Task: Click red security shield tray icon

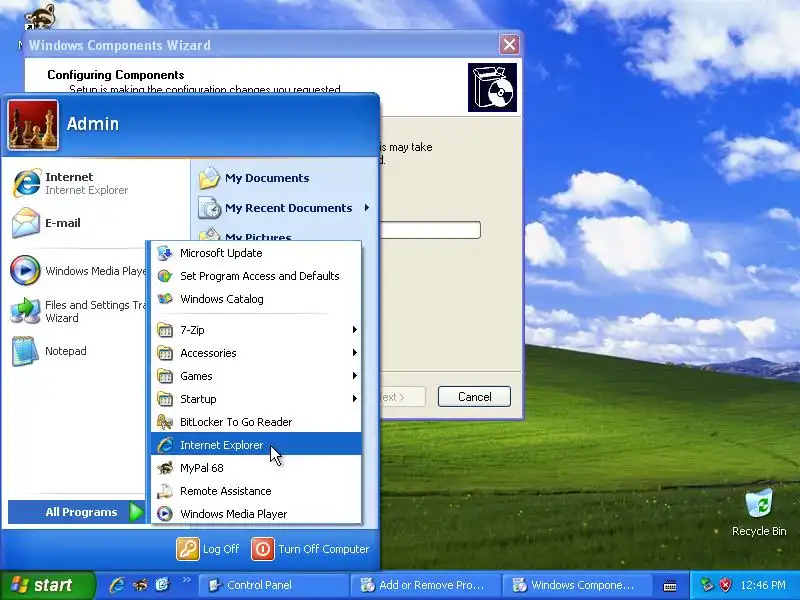Action: 726,585
